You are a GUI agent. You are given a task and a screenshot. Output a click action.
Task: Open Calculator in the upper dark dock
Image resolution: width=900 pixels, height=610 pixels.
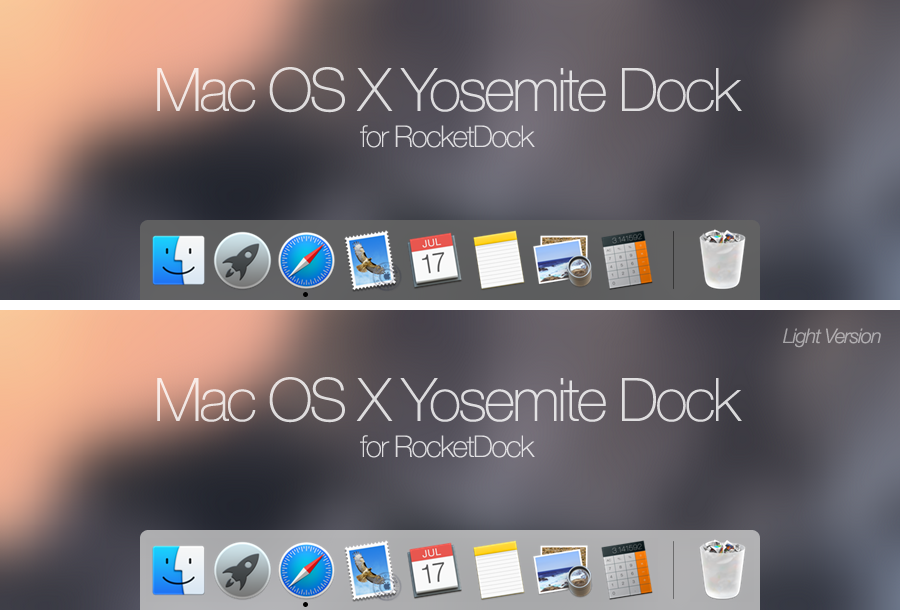click(627, 259)
